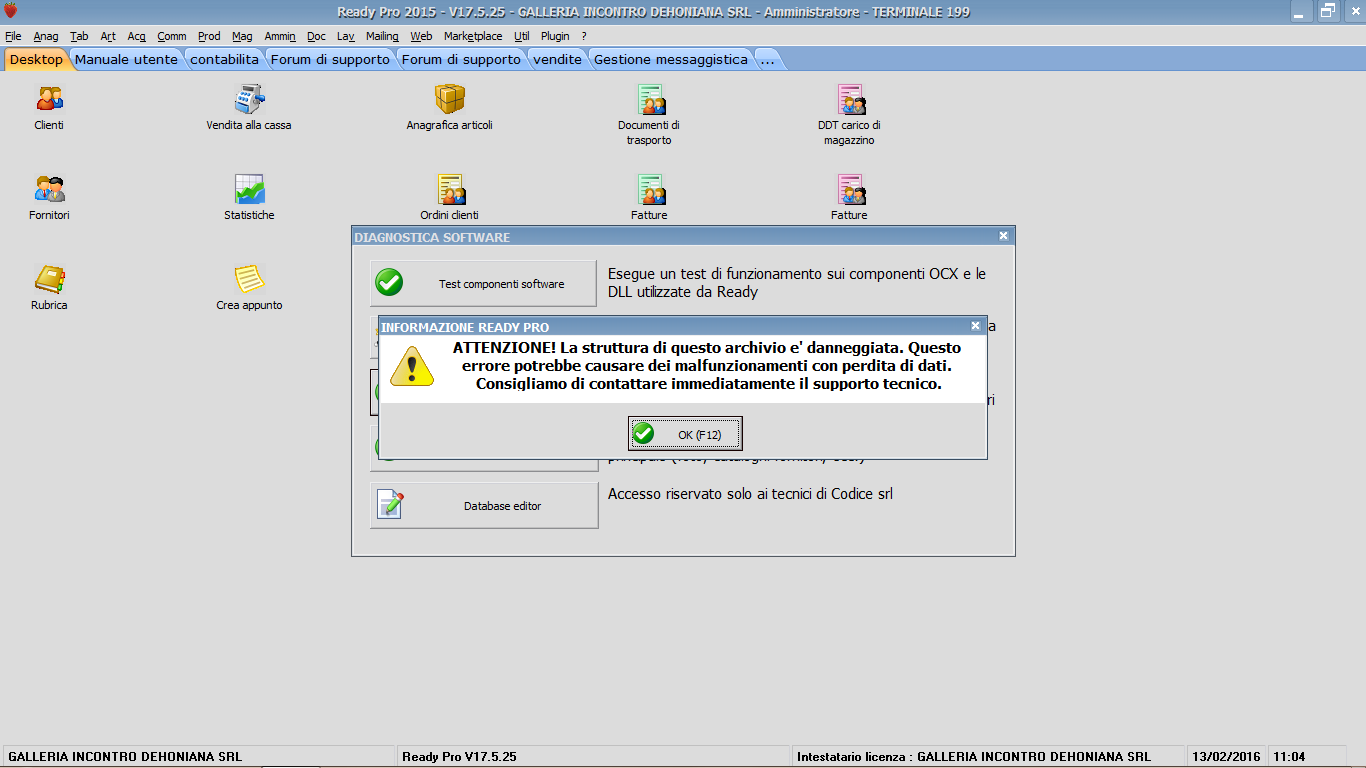Click the DIAGNOSTICA SOFTWARE window title
The image size is (1366, 768).
coord(432,237)
